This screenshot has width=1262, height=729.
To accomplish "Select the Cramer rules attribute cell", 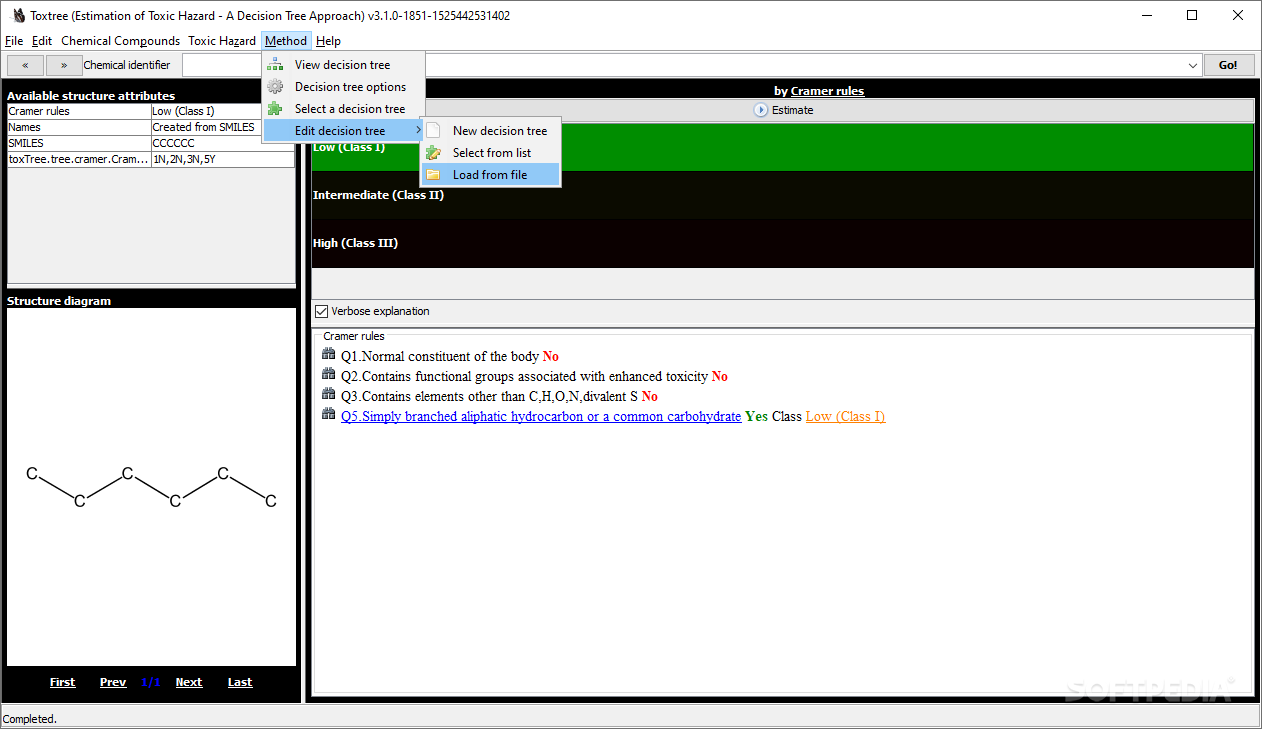I will [x=79, y=111].
